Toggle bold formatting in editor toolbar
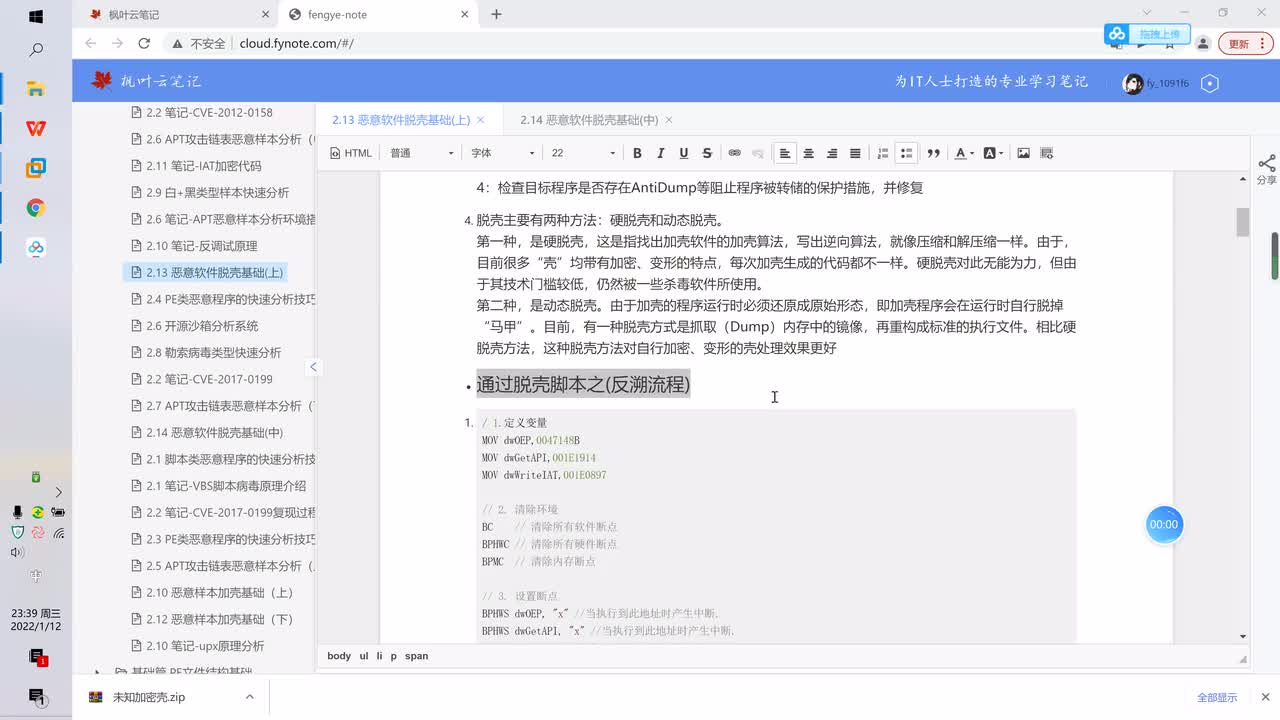Image resolution: width=1280 pixels, height=720 pixels. (637, 153)
